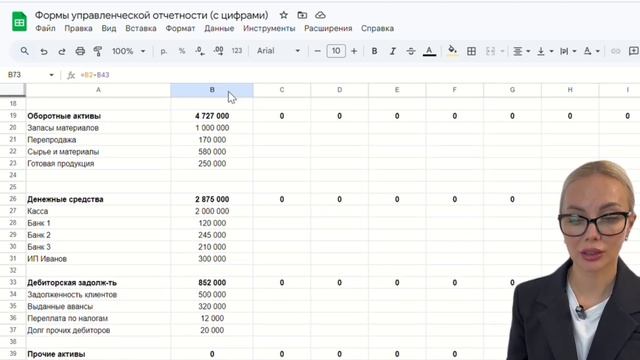Open the borders tool
640x360 pixels.
(471, 51)
